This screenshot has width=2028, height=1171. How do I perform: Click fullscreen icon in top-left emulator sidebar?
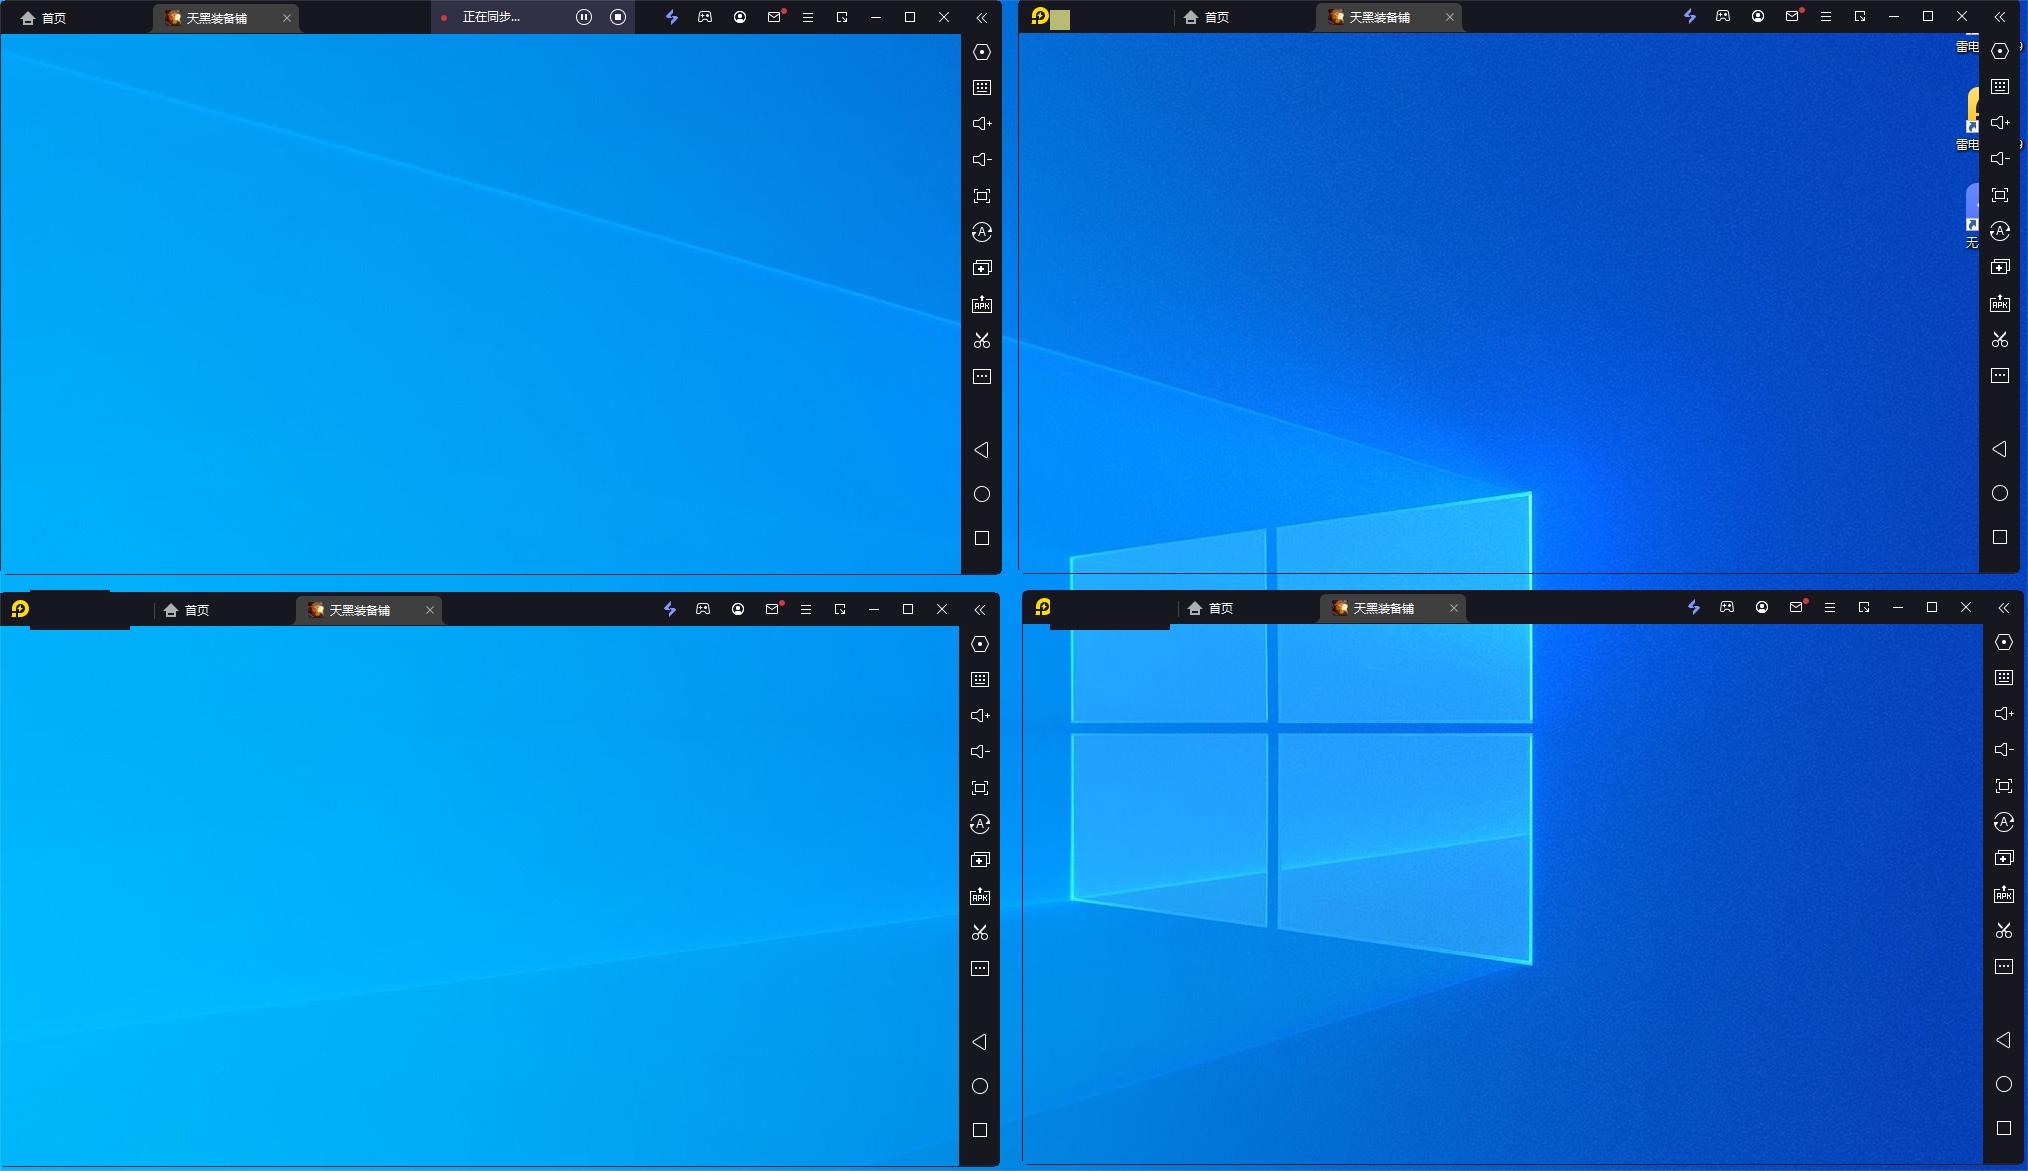pyautogui.click(x=982, y=196)
